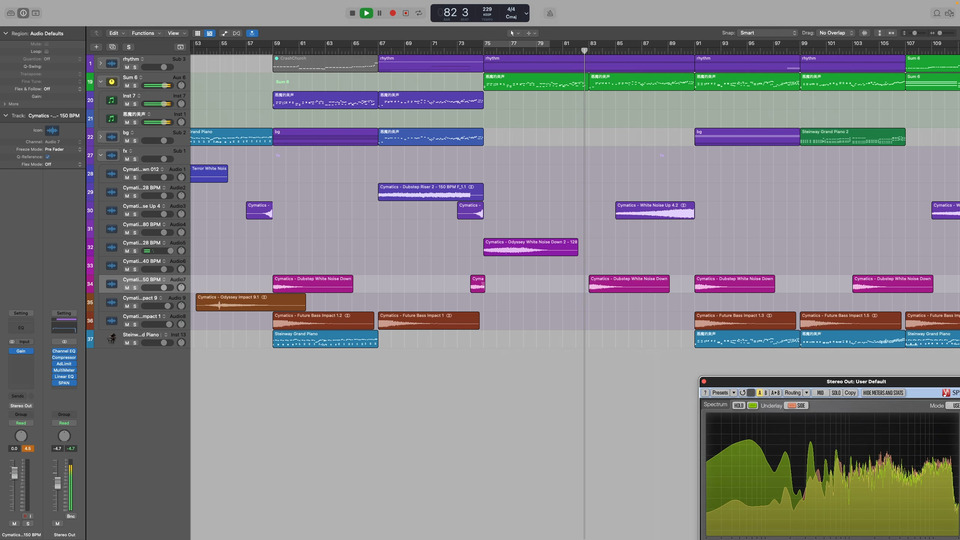The width and height of the screenshot is (960, 540).
Task: Select the Odyssey Impact 9.1 region
Action: (251, 302)
